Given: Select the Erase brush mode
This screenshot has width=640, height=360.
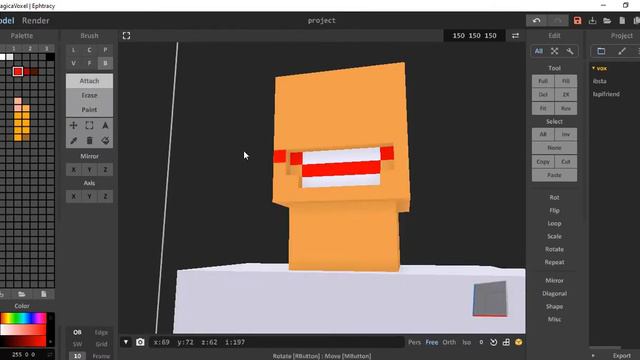Looking at the screenshot, I should 89,95.
